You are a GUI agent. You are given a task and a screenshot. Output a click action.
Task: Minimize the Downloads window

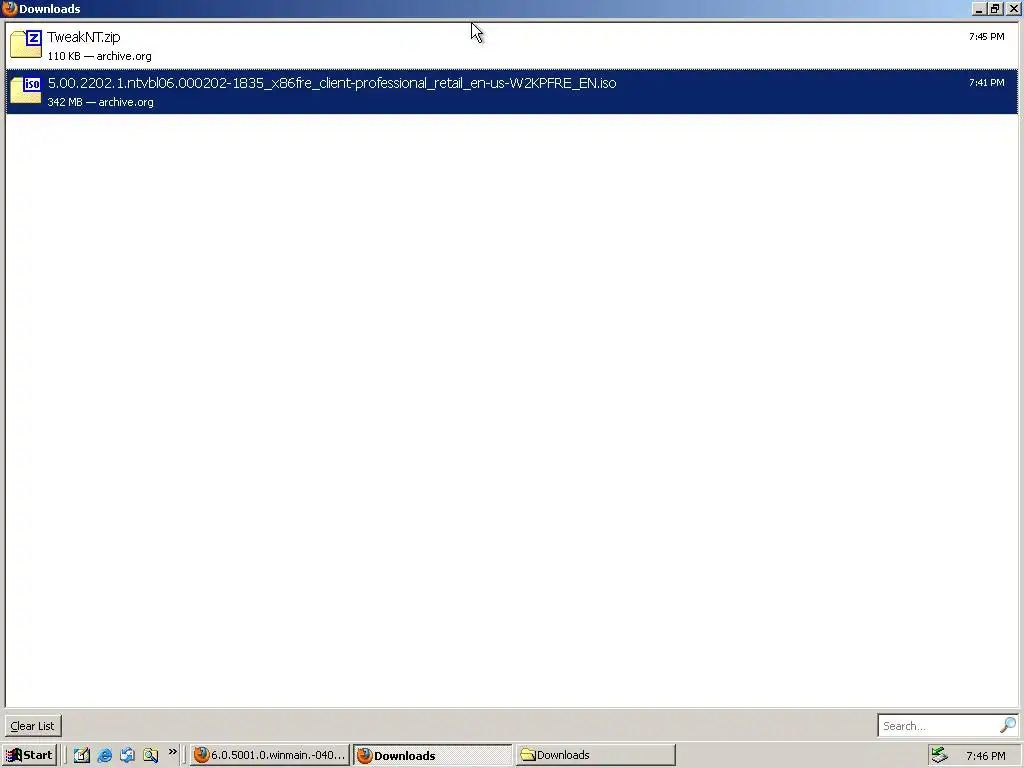pos(978,9)
